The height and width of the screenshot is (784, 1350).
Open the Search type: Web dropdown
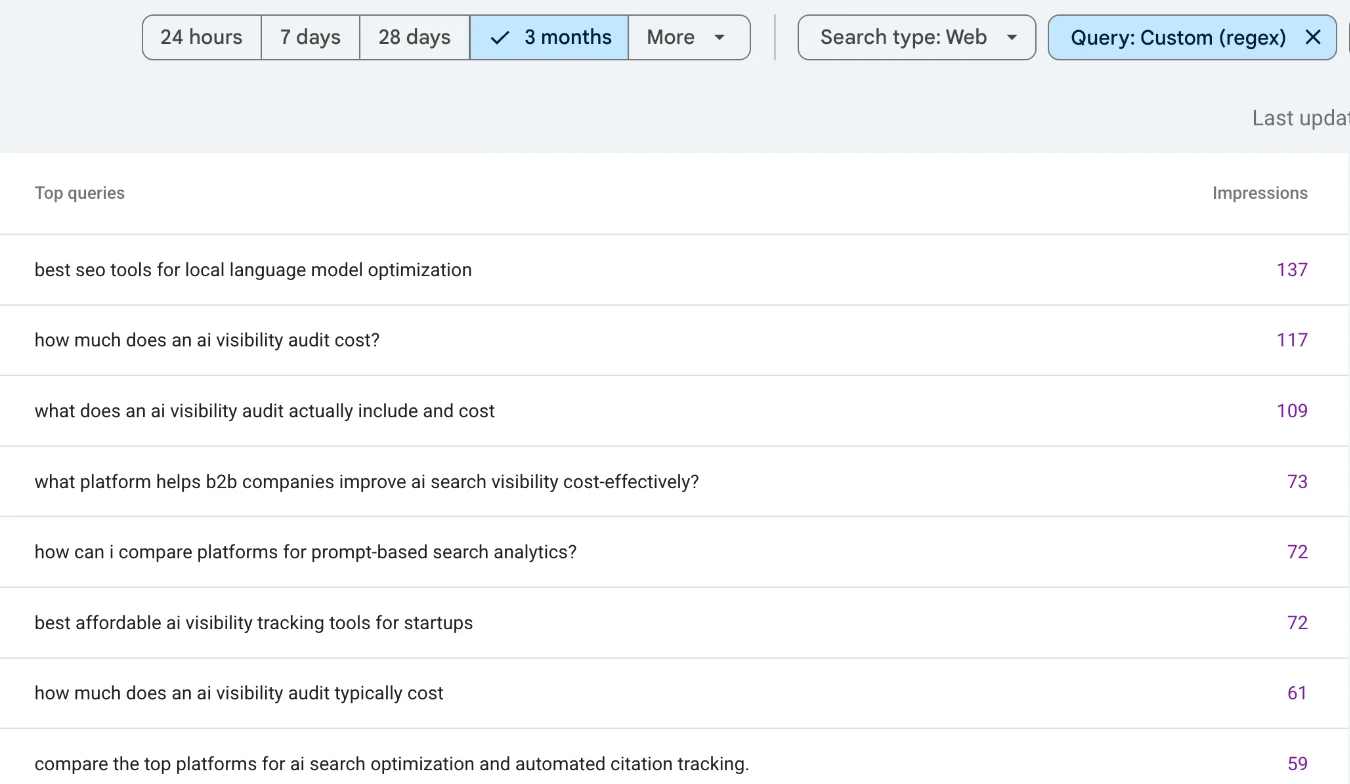coord(917,37)
